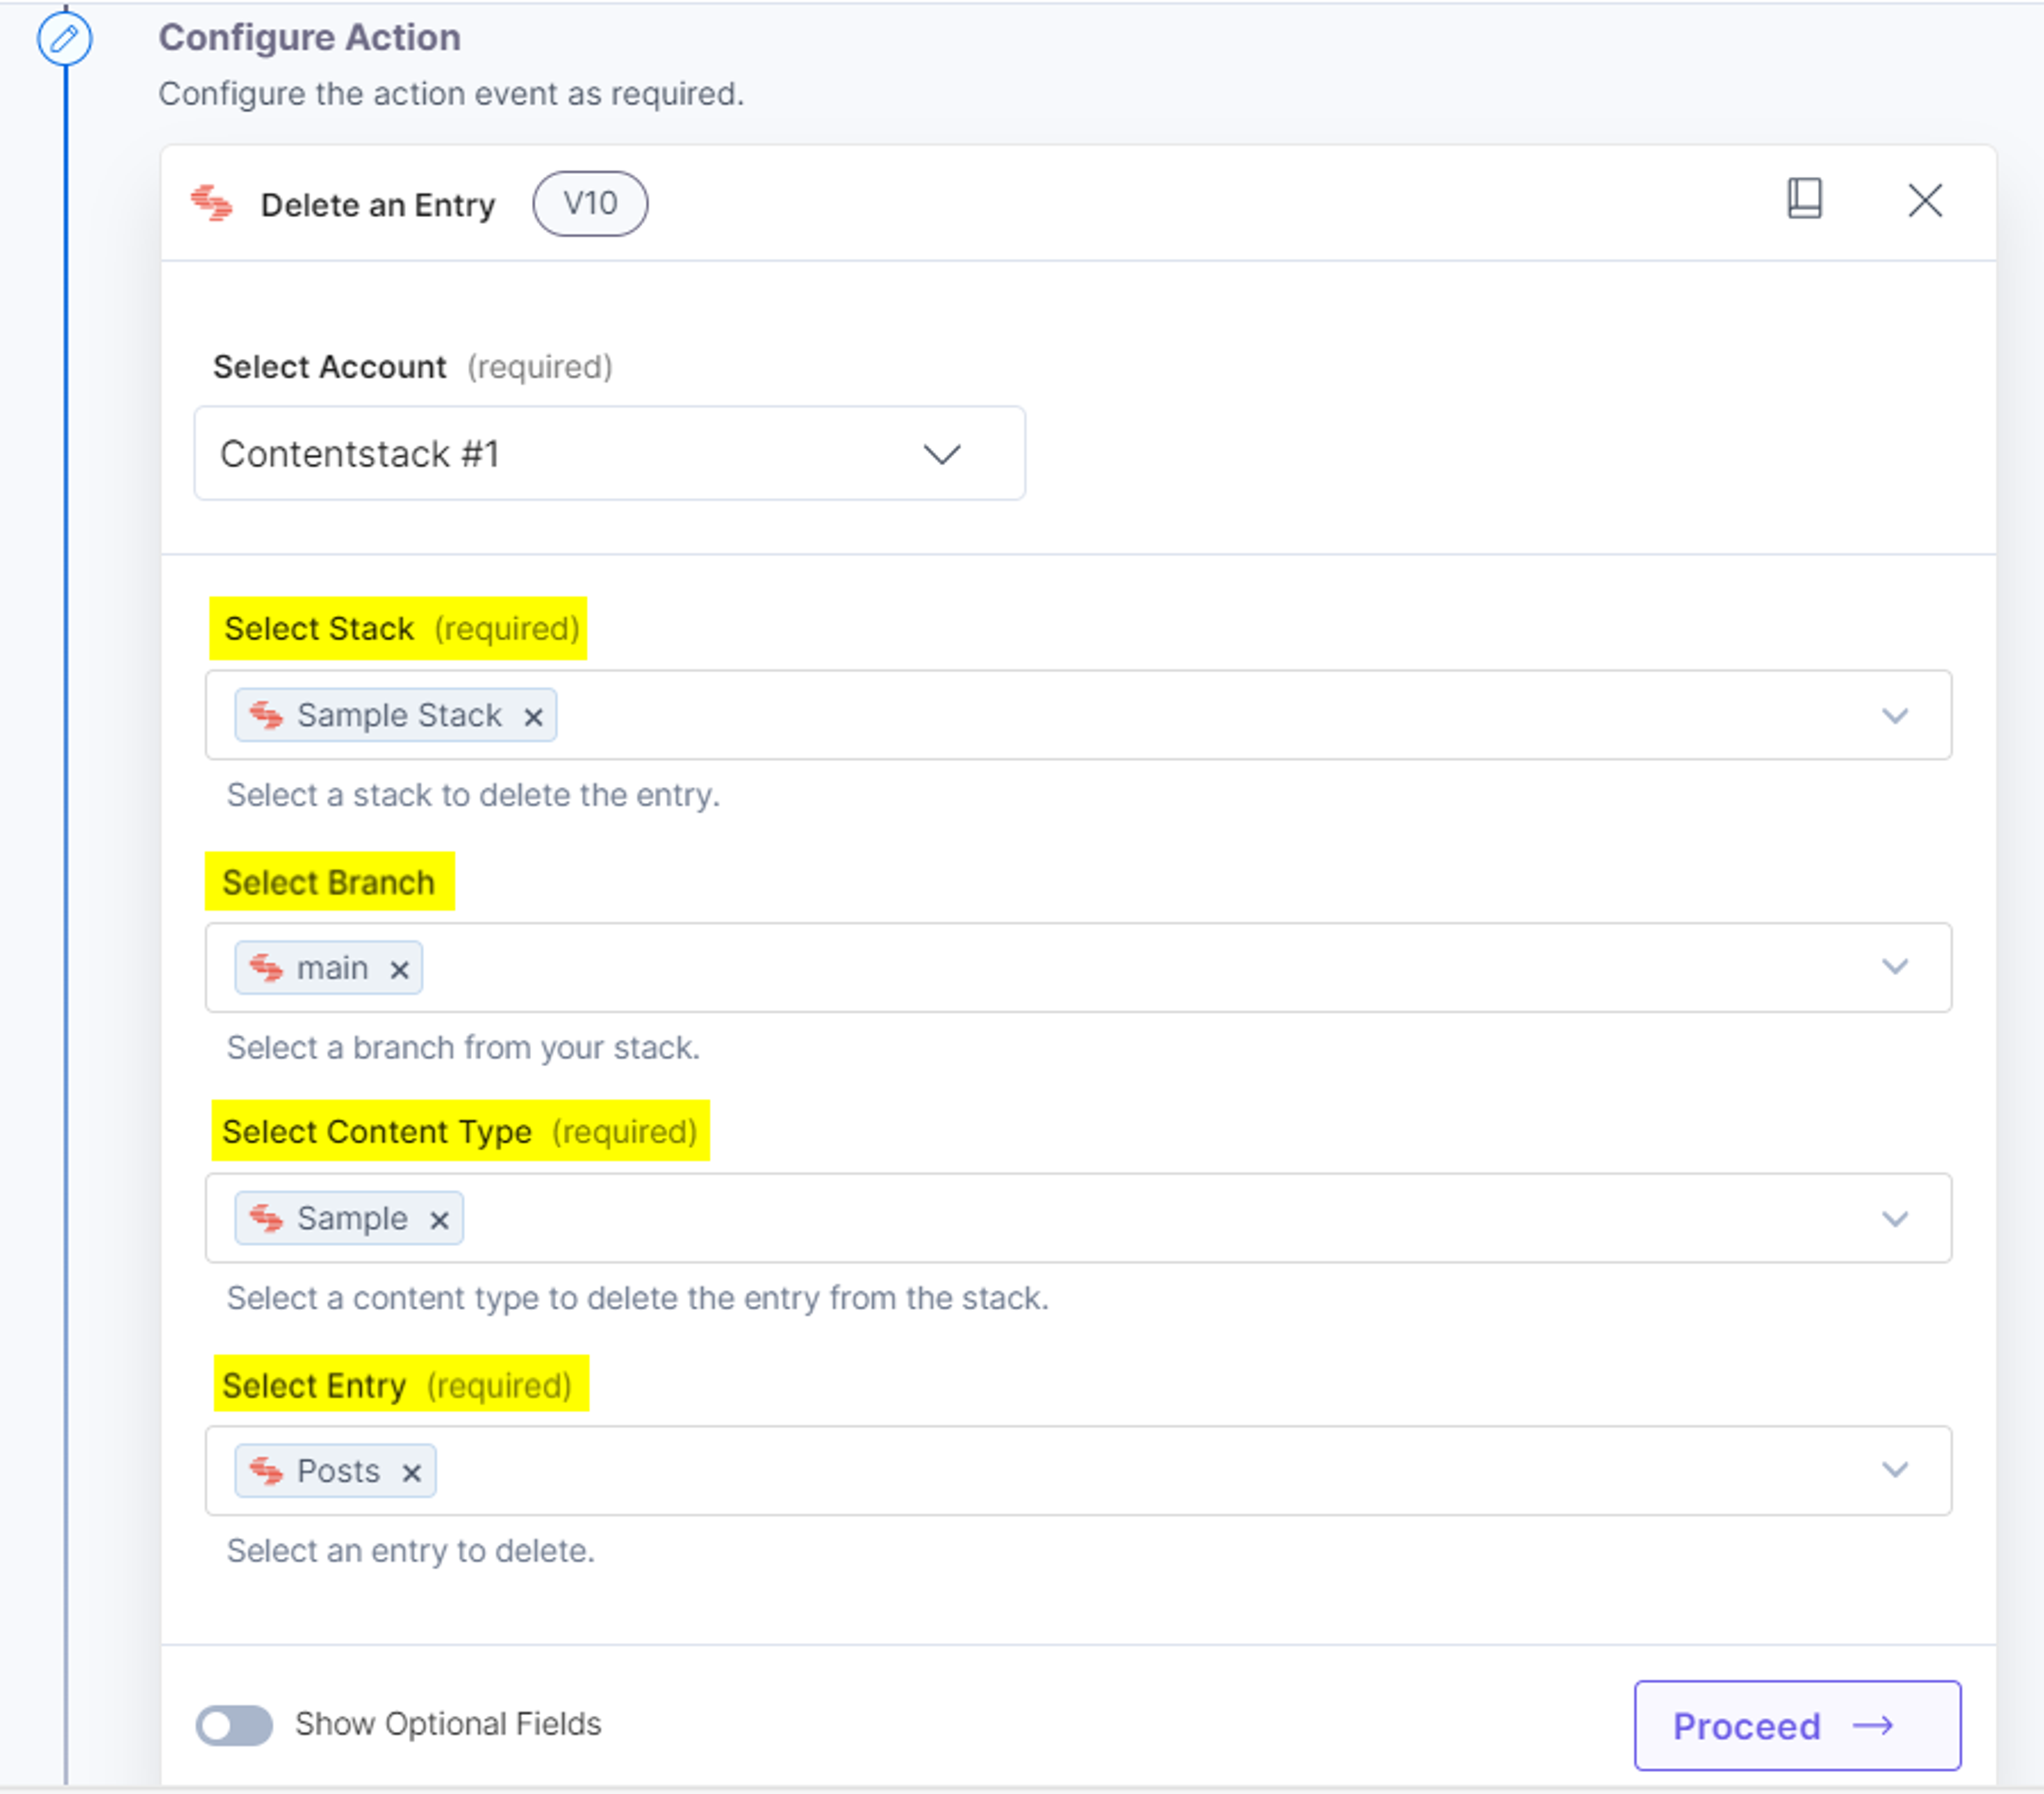The height and width of the screenshot is (1794, 2044).
Task: Click the V10 version badge
Action: click(590, 203)
